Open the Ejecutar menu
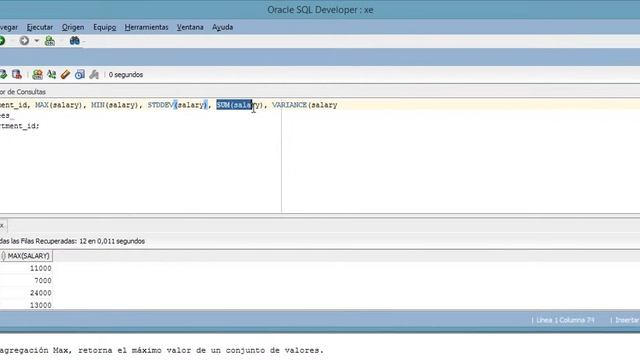 pyautogui.click(x=40, y=27)
